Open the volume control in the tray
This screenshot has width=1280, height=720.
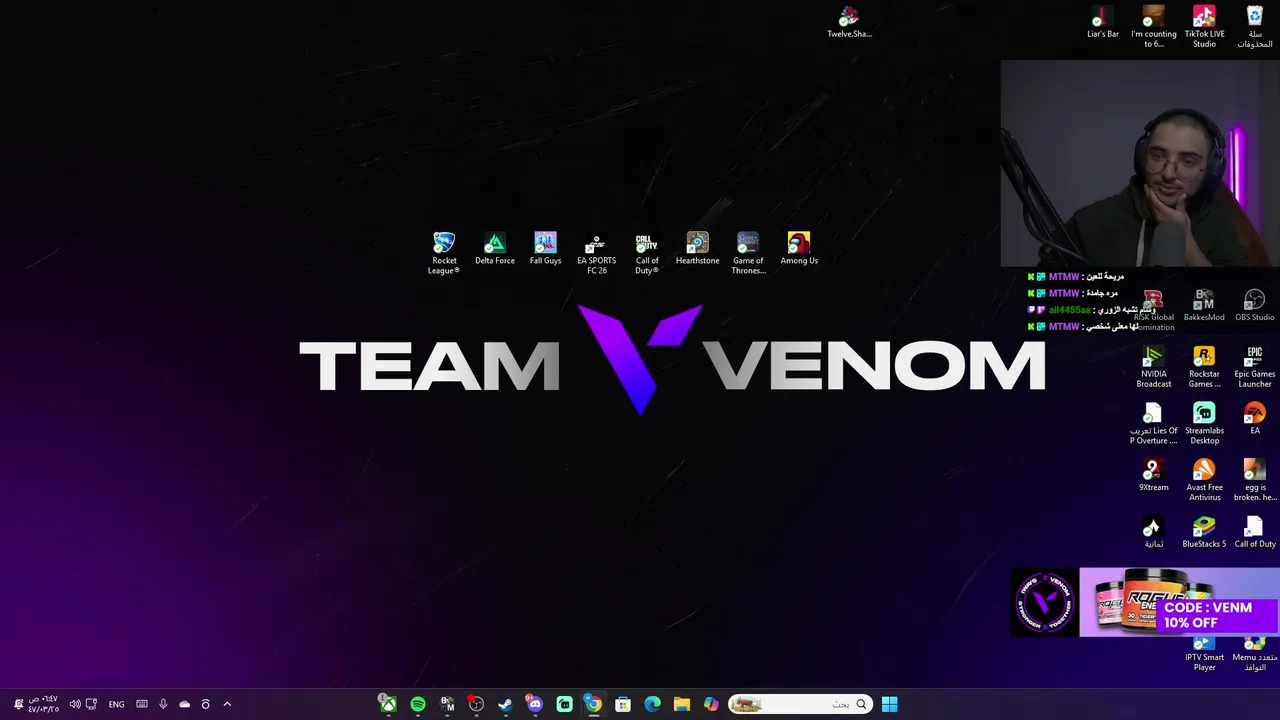(75, 704)
